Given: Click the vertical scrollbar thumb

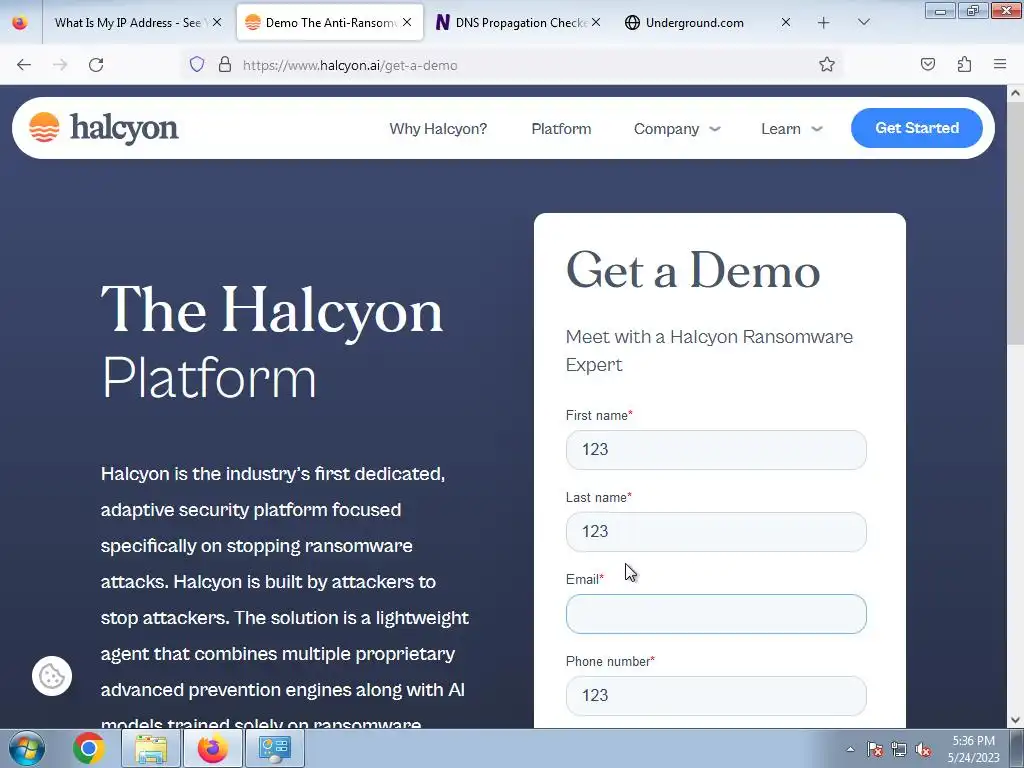Looking at the screenshot, I should (x=1015, y=222).
